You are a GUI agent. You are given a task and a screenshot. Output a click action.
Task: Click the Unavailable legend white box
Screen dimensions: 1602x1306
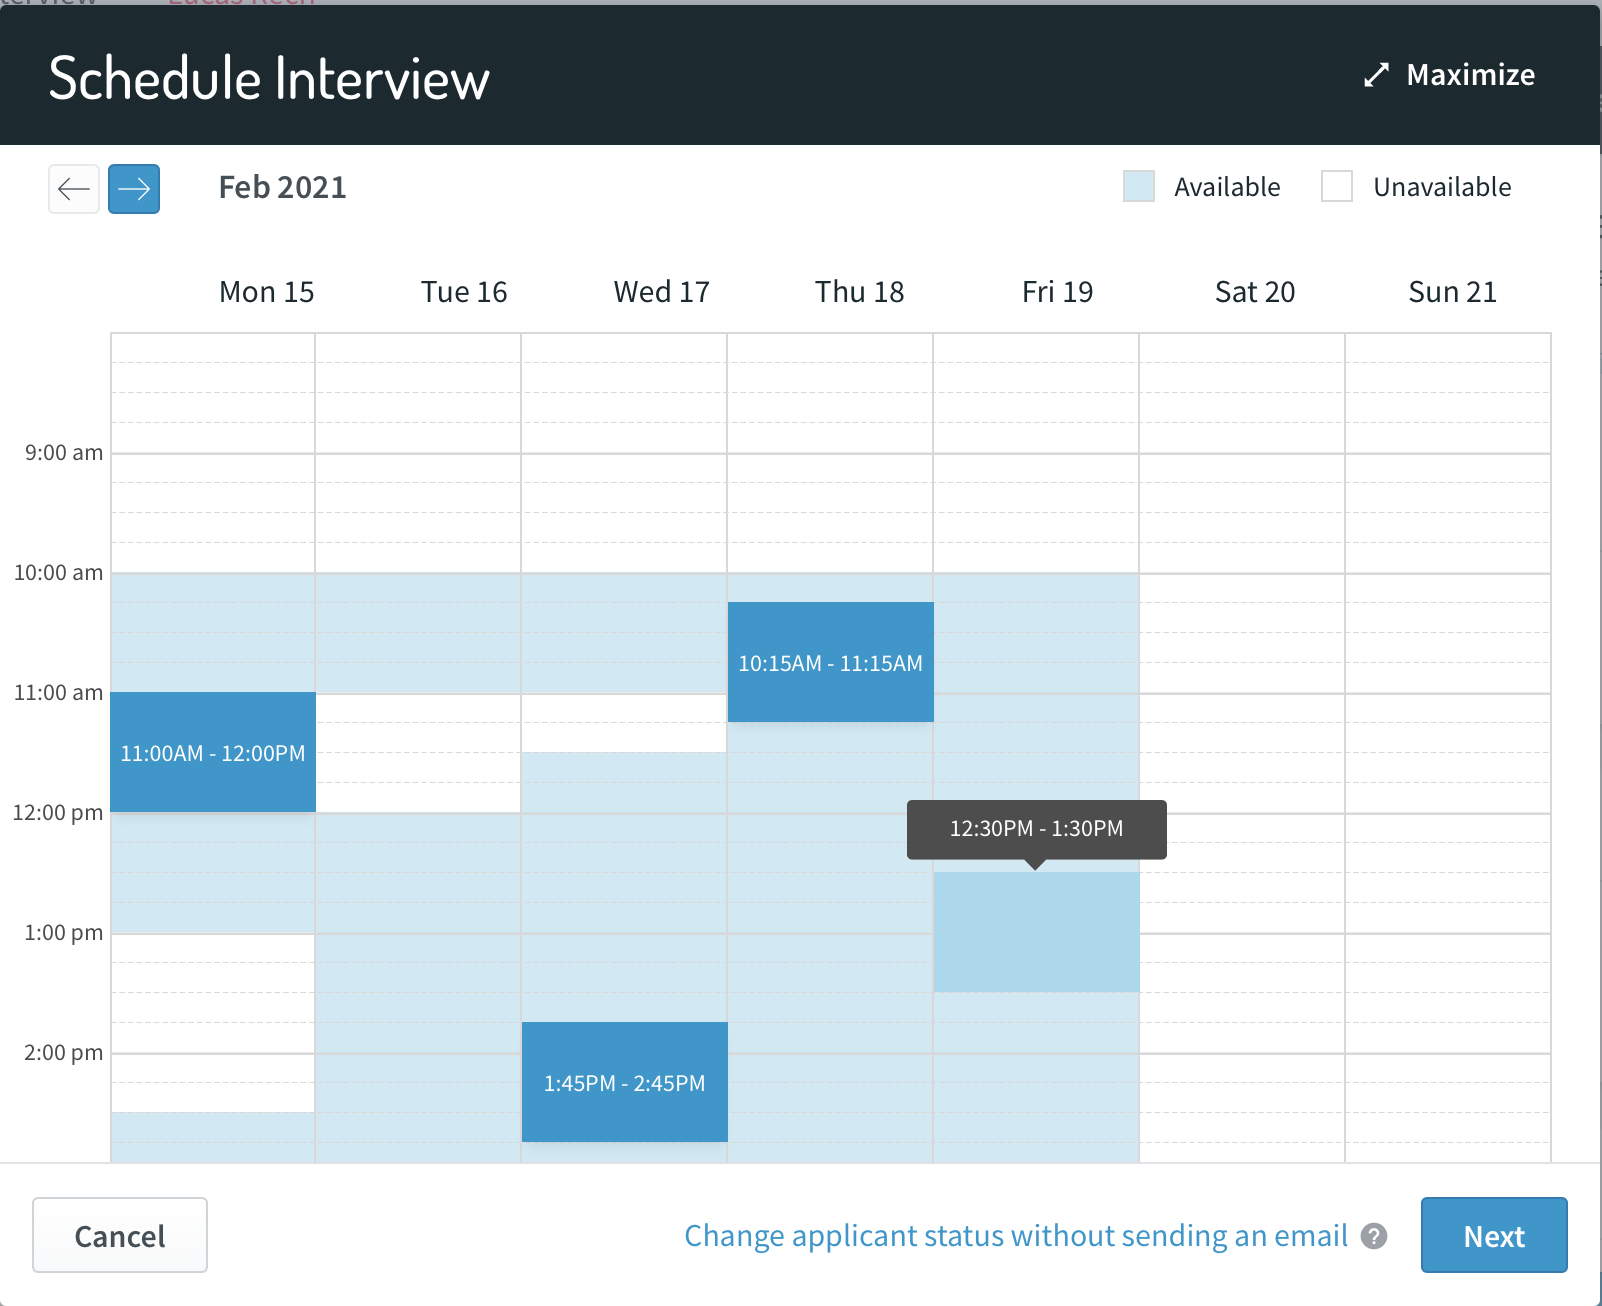pyautogui.click(x=1336, y=187)
